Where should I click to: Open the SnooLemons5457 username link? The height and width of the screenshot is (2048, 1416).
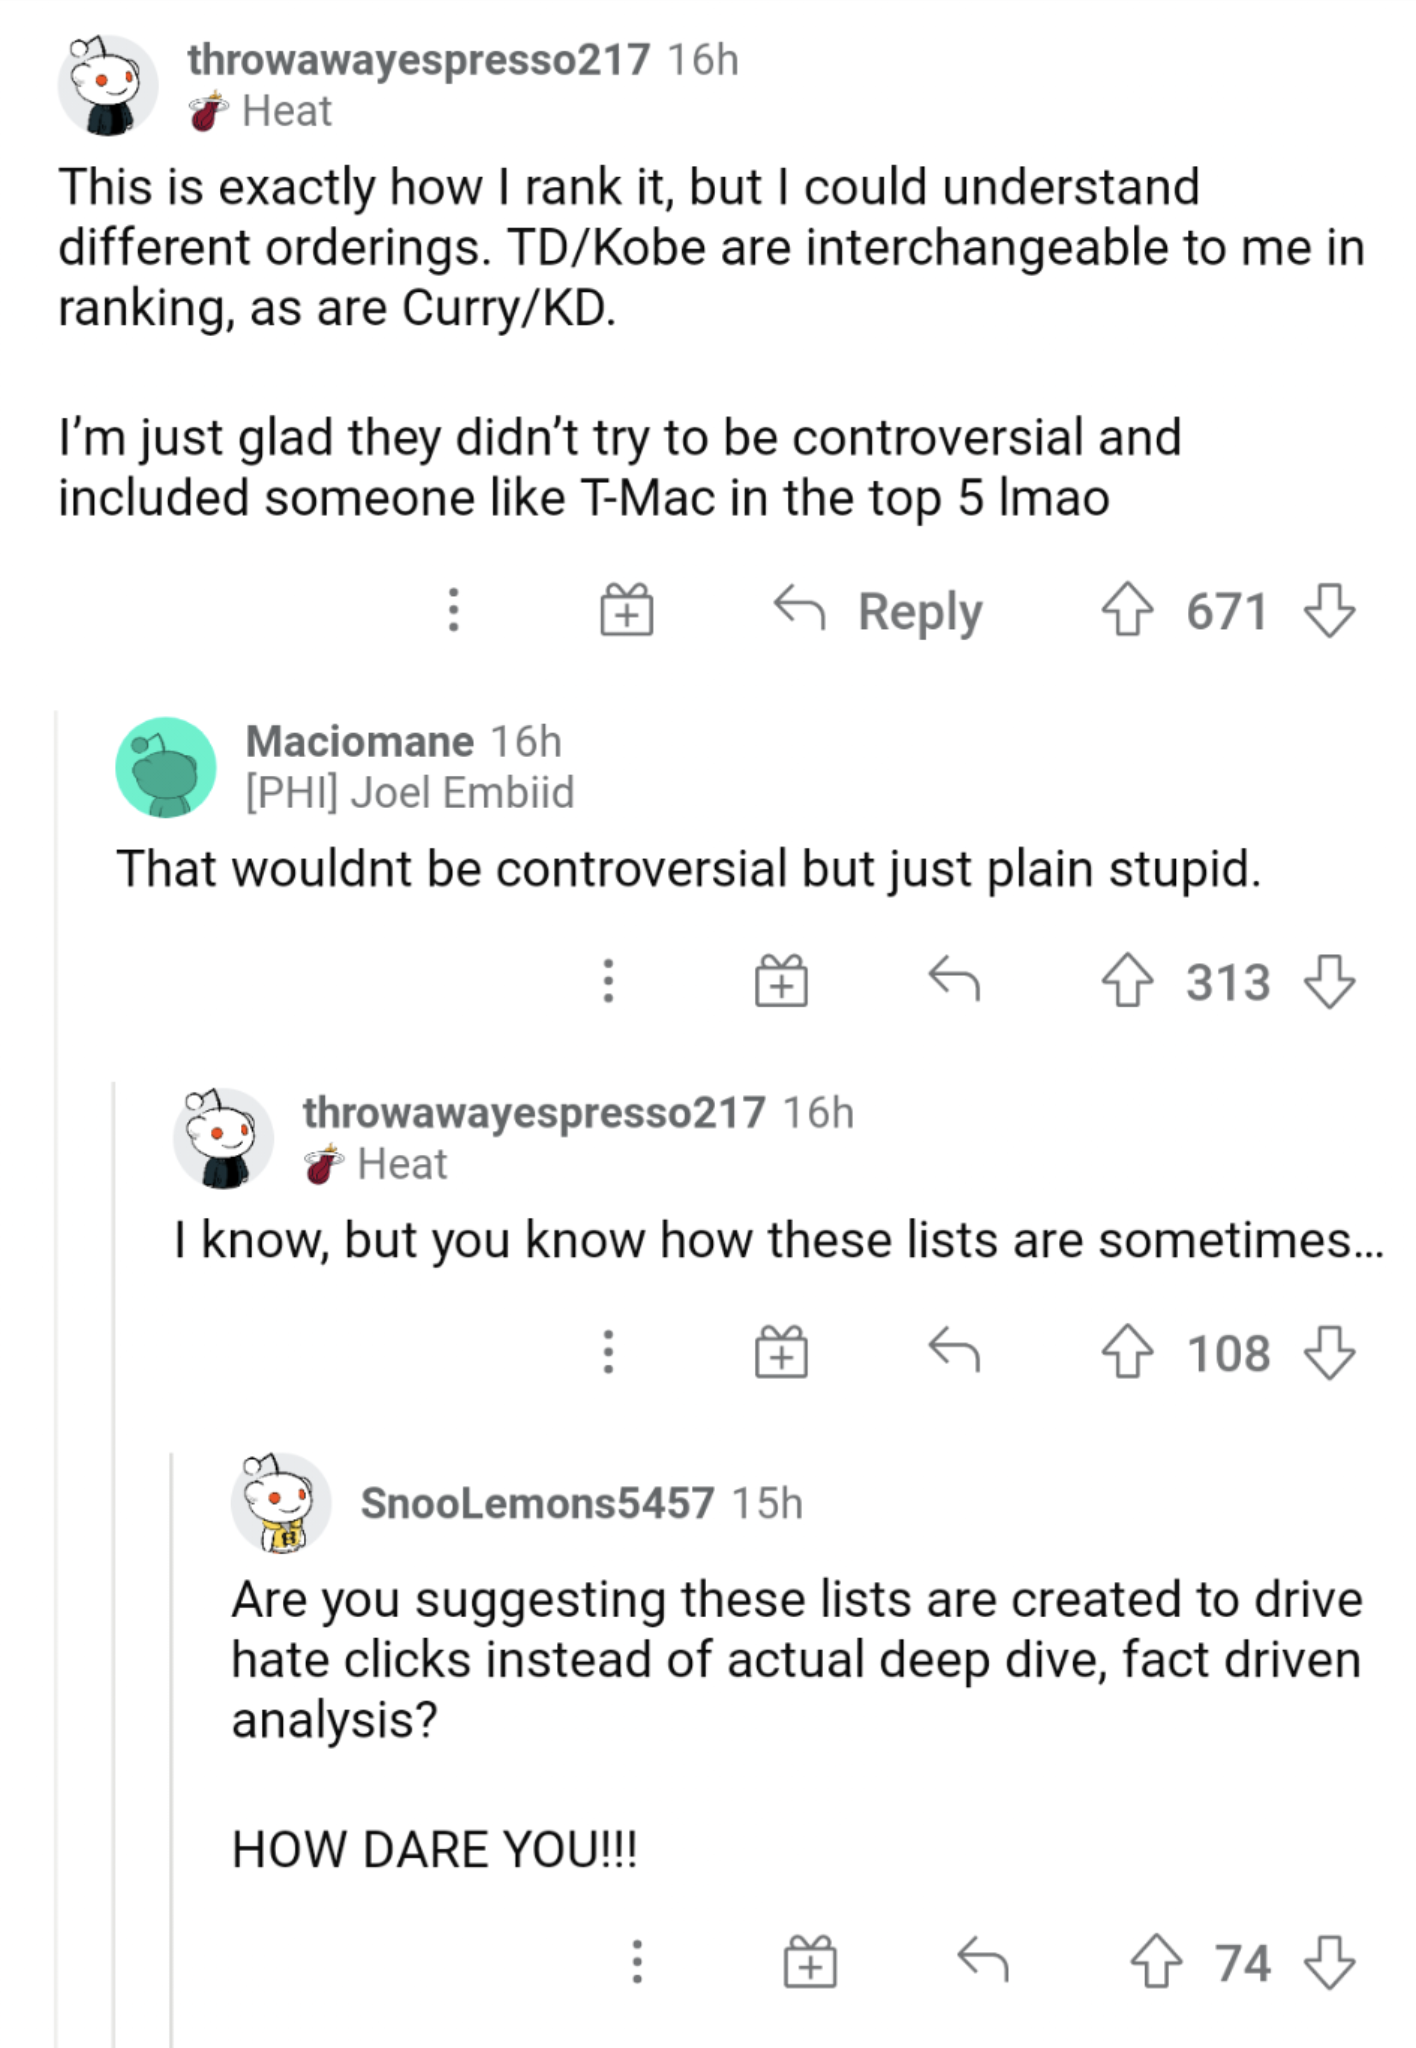click(x=537, y=1503)
